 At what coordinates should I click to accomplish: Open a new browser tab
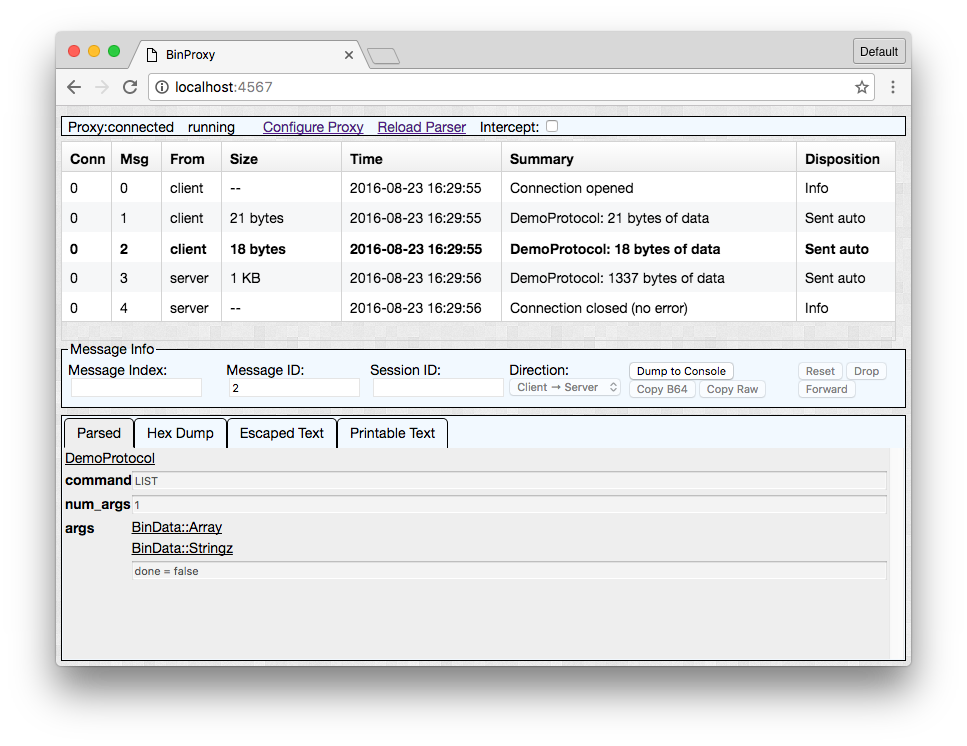384,56
